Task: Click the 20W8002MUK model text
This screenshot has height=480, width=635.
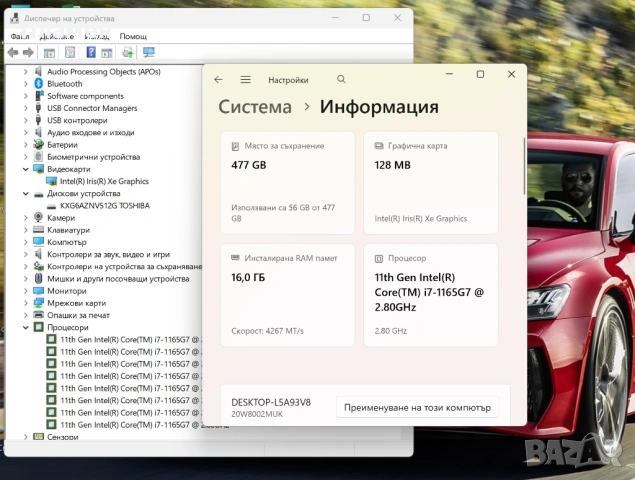Action: [257, 414]
